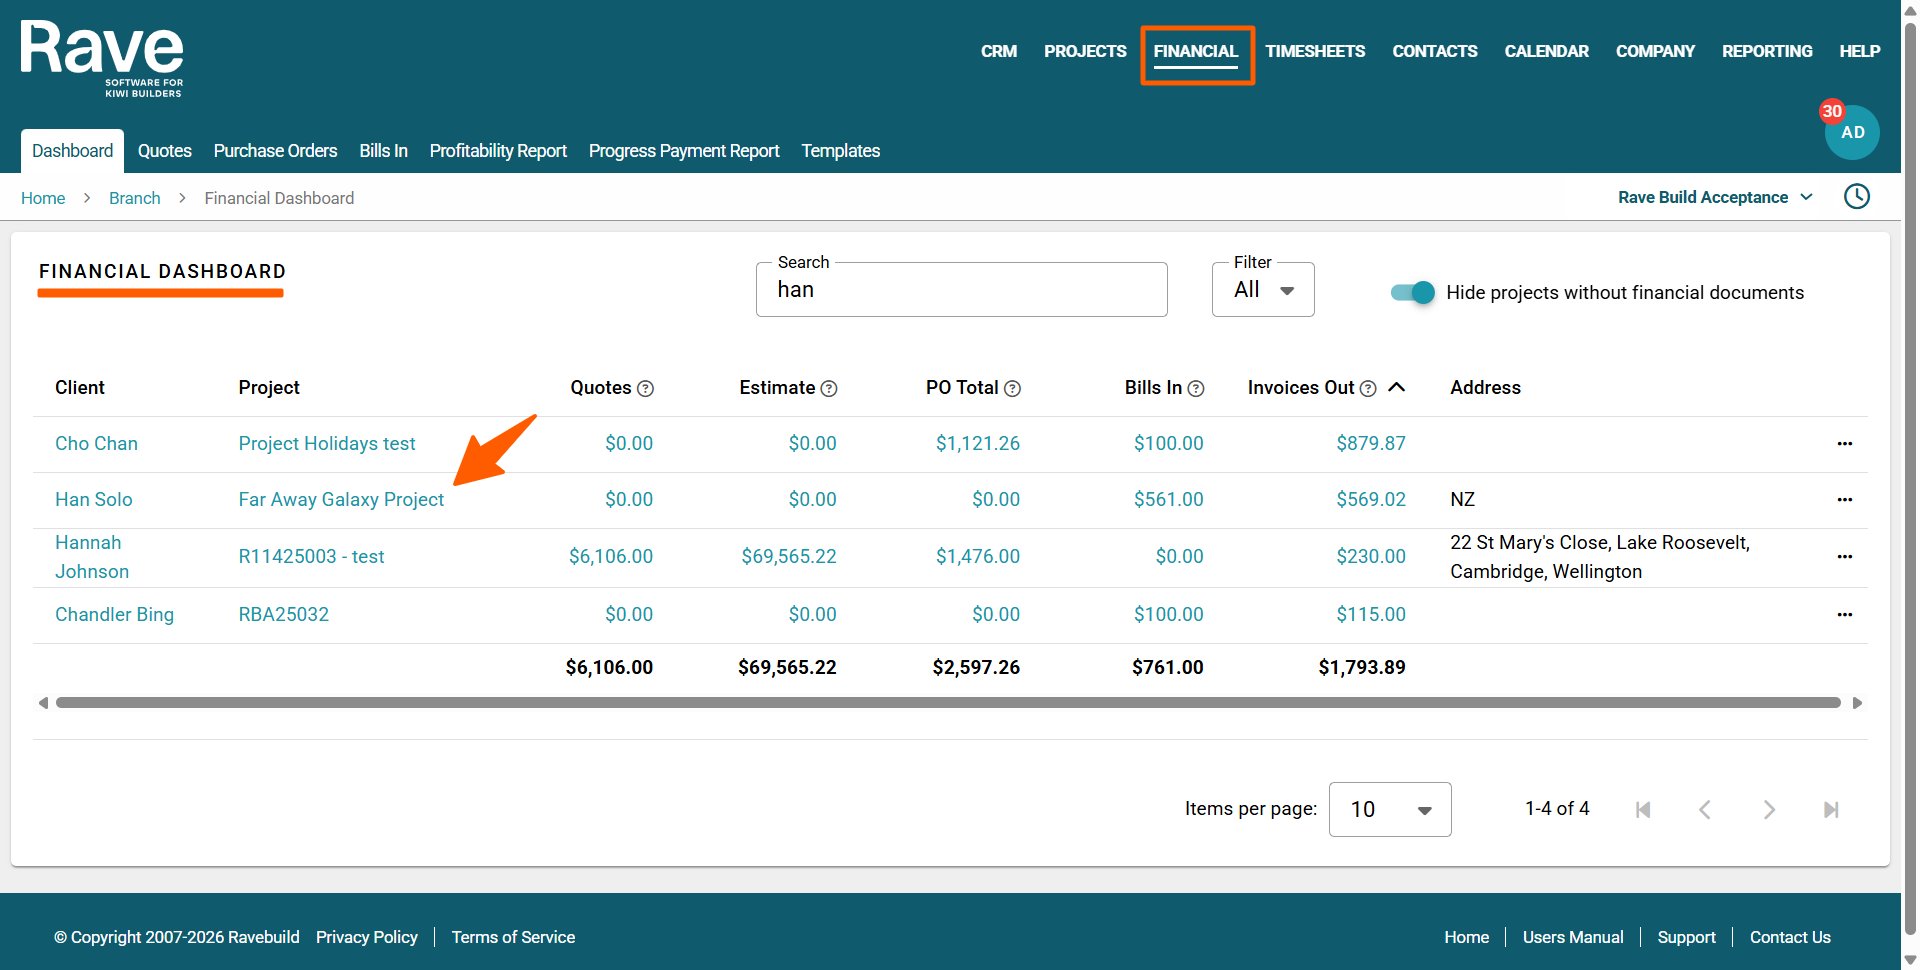The image size is (1920, 970).
Task: Open row options for Chandler Bing
Action: 1844,615
